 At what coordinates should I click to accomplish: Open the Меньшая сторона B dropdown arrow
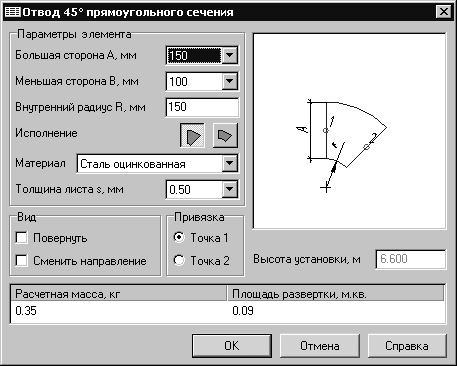coord(229,81)
